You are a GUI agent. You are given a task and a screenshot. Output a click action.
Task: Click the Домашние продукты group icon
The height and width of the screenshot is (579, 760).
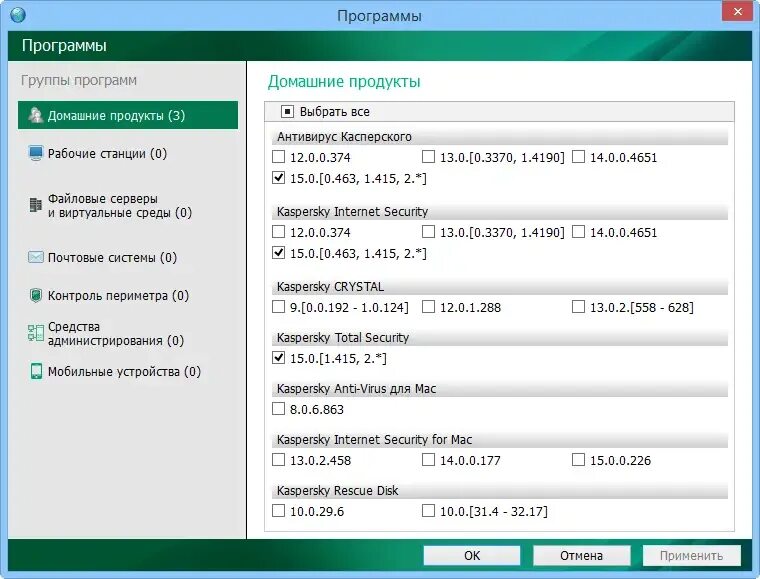[x=35, y=115]
